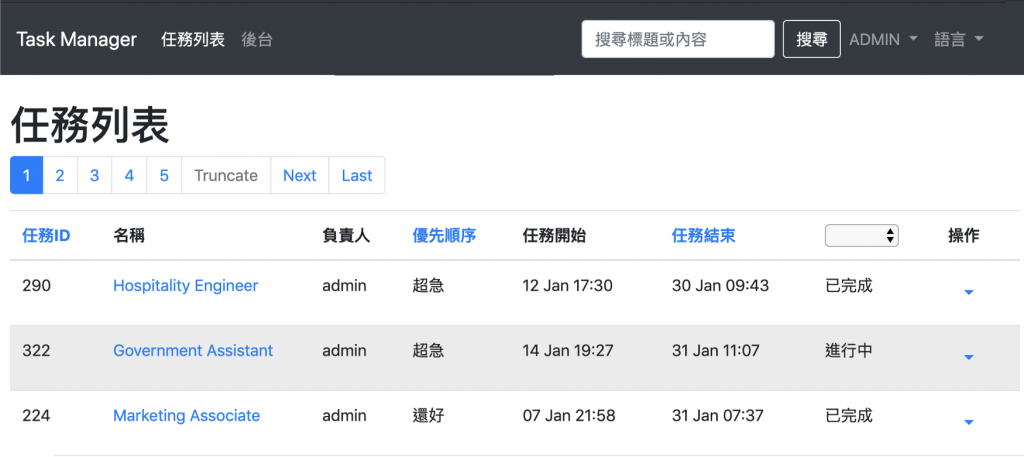
Task: Sort tasks by 優先順序 header
Action: tap(444, 236)
